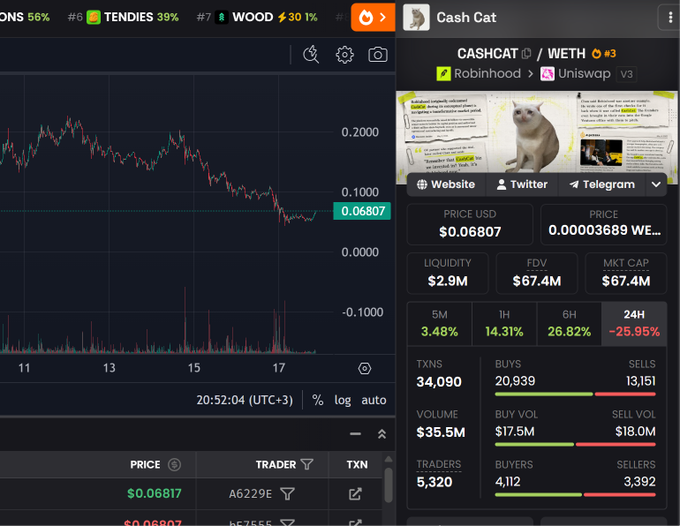This screenshot has width=680, height=526.
Task: Click trader address A6229E
Action: tap(250, 494)
